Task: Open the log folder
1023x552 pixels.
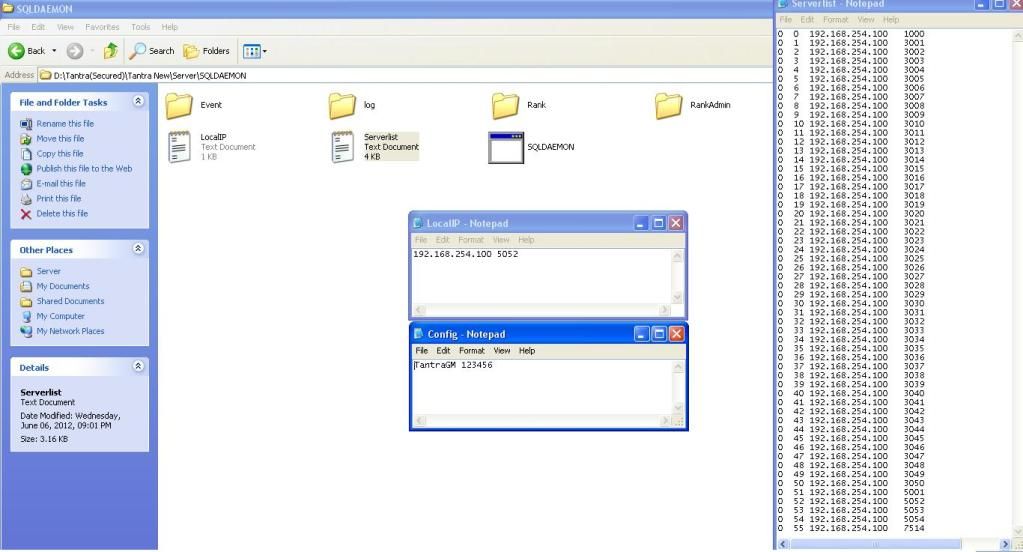Action: click(343, 105)
